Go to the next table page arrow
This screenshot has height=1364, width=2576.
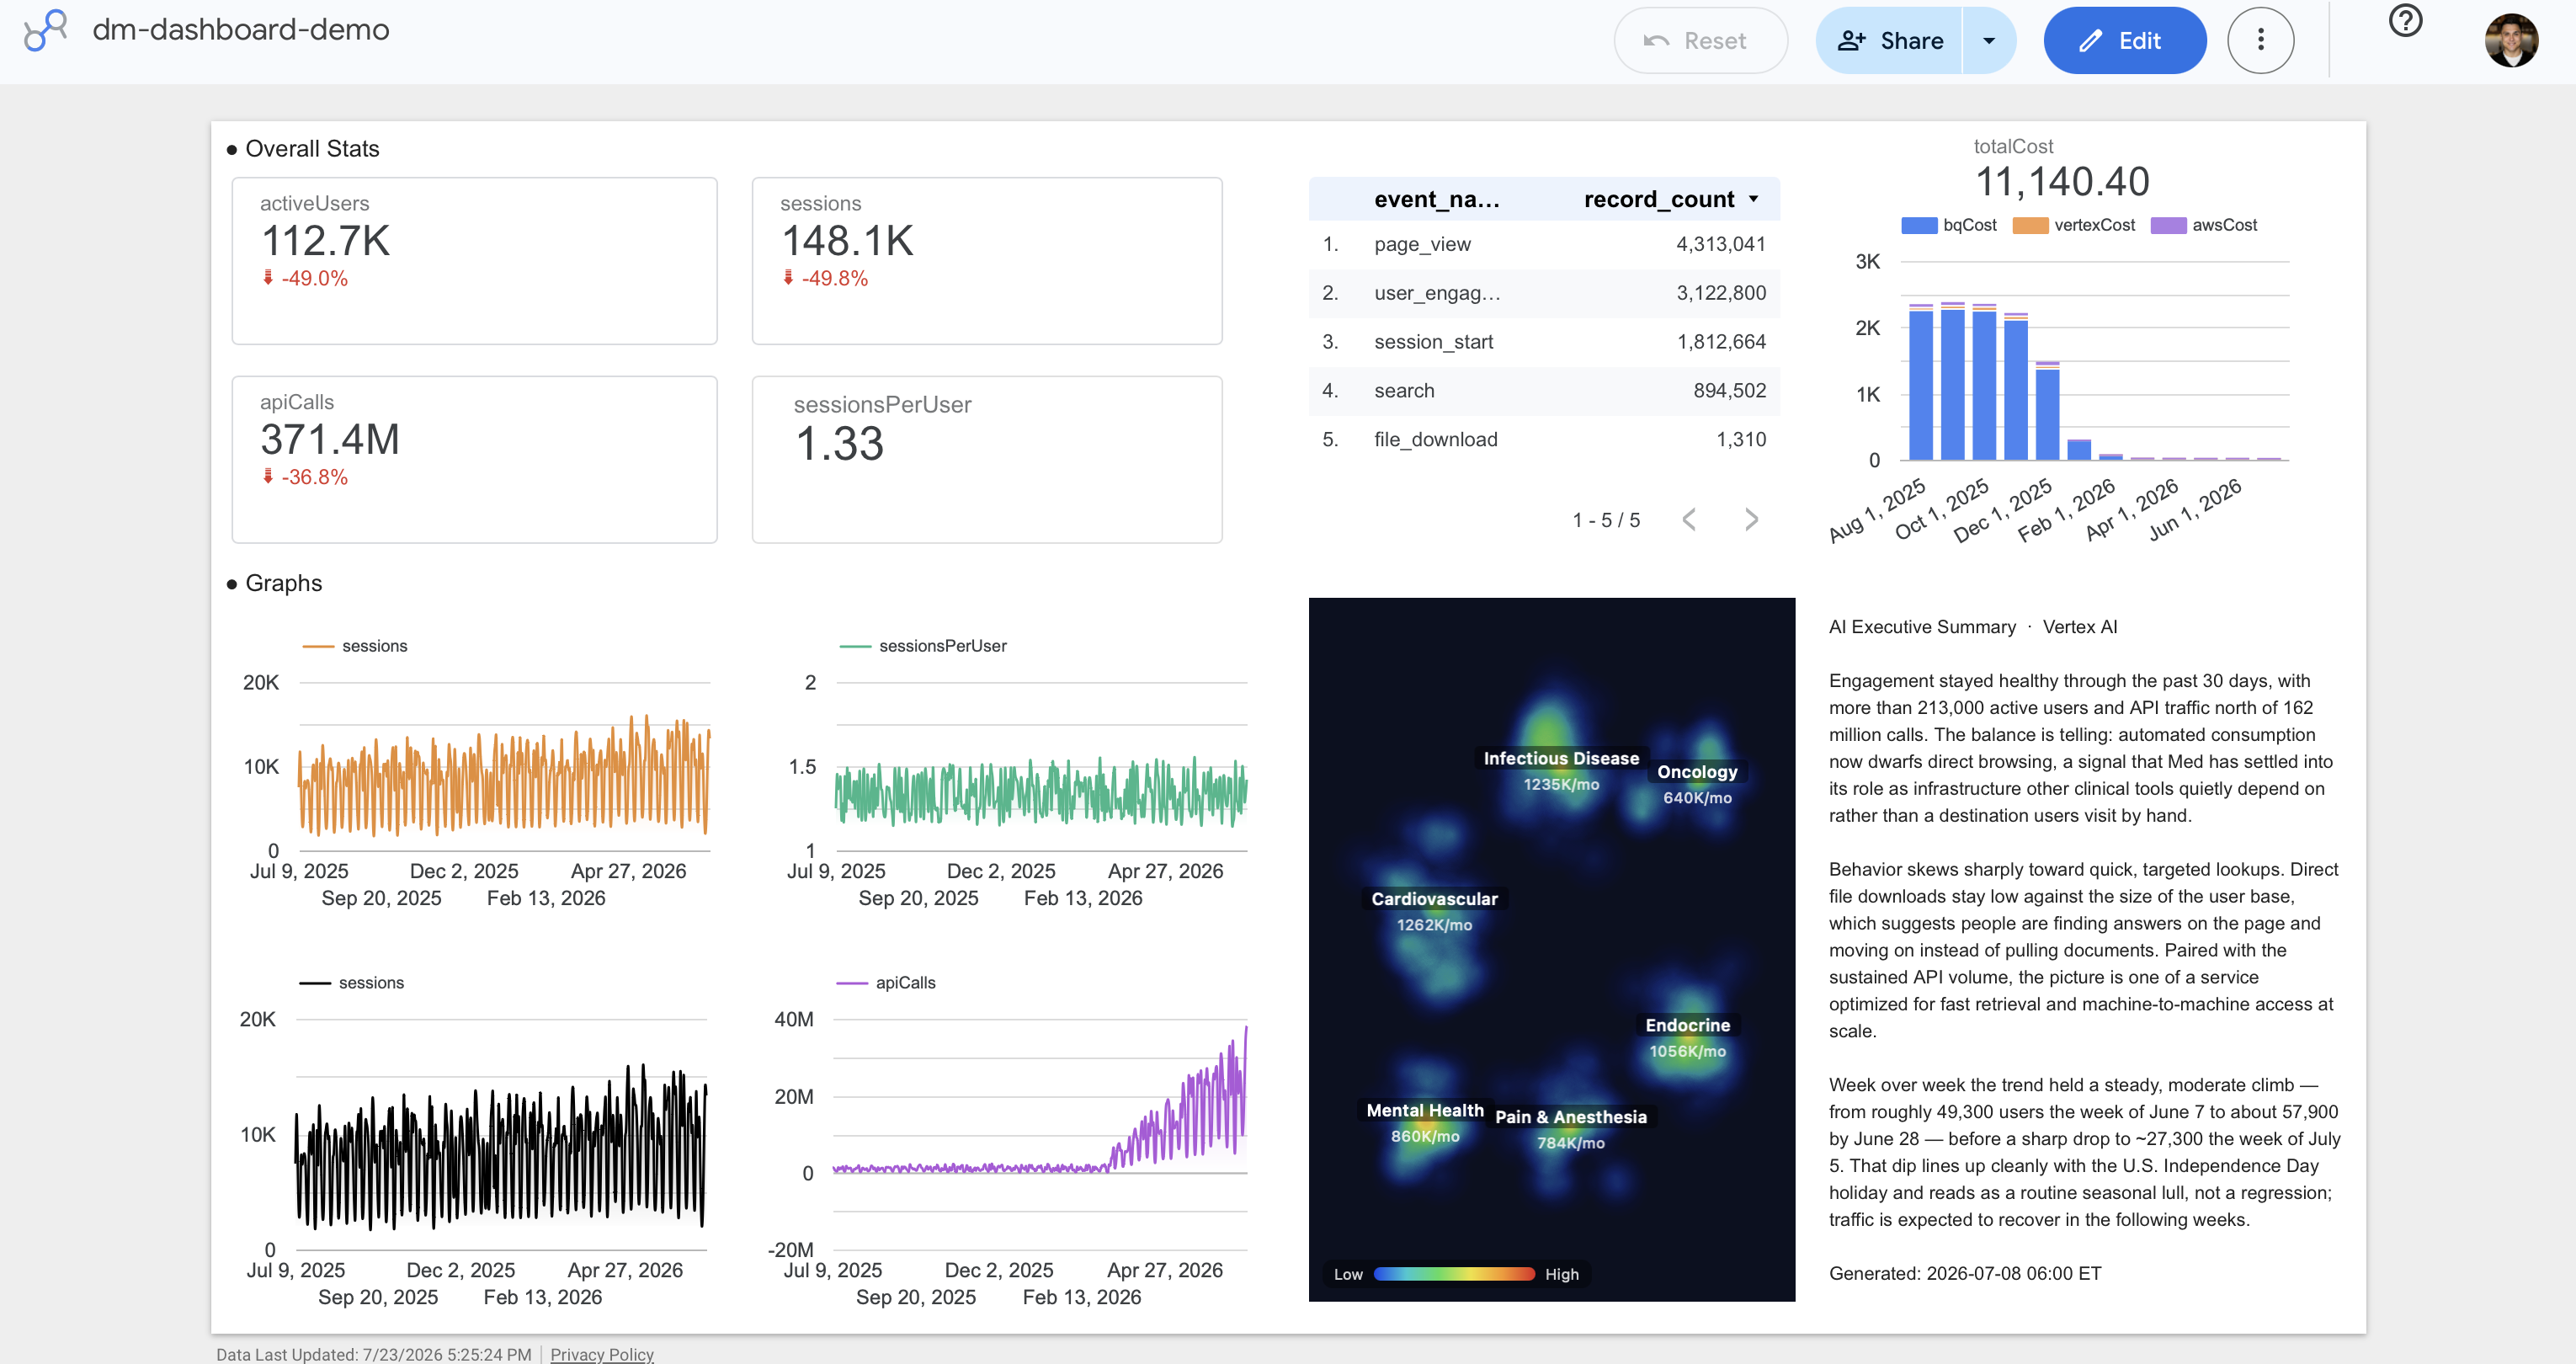pyautogui.click(x=1751, y=519)
